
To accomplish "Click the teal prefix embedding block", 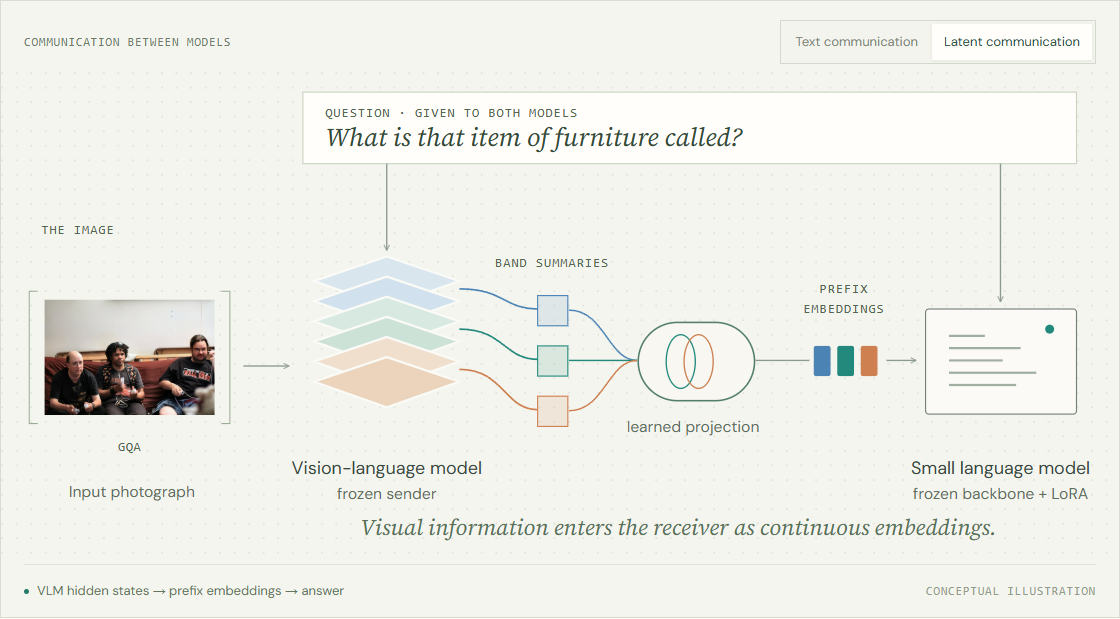I will tap(846, 361).
